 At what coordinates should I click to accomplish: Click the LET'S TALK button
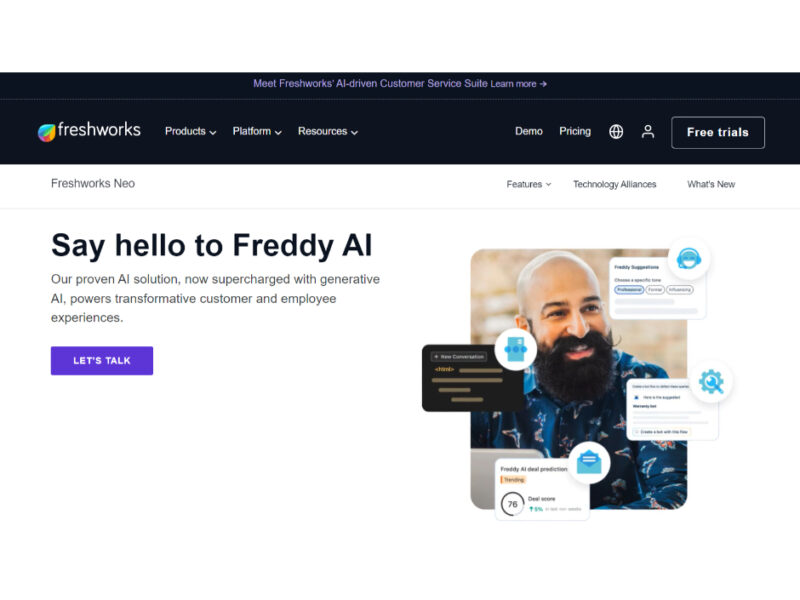(102, 361)
